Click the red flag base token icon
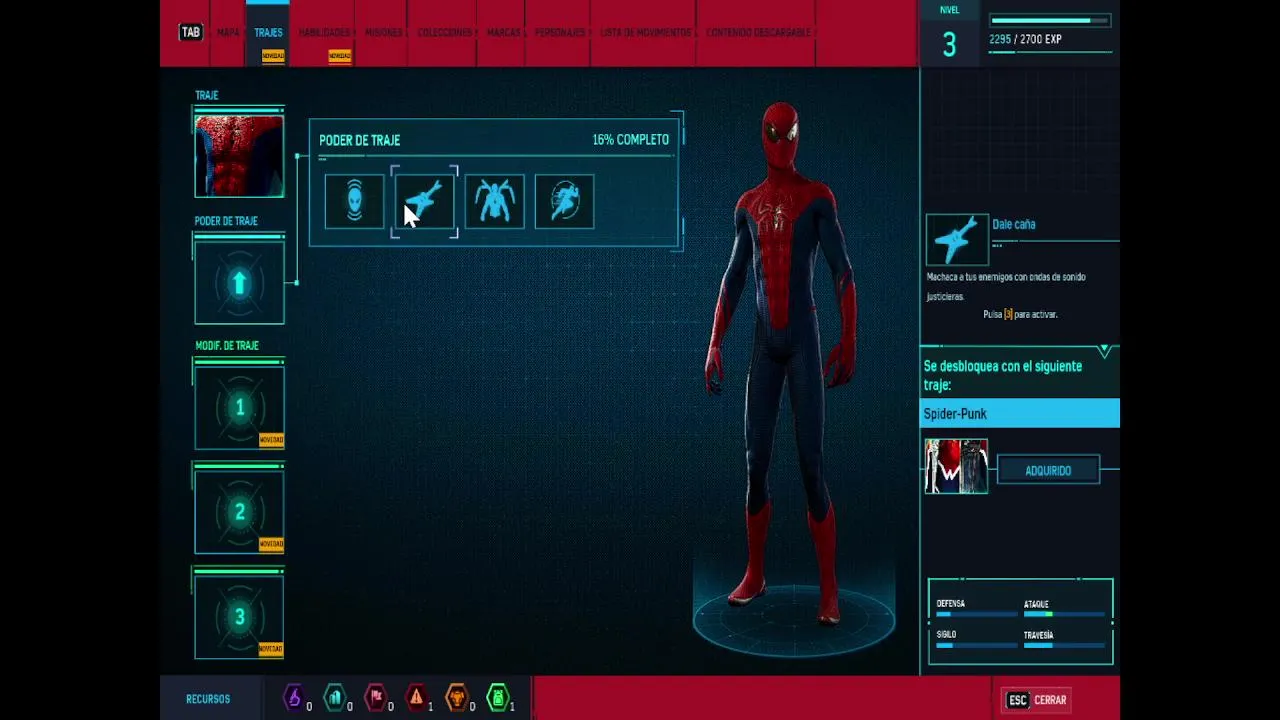 tap(376, 697)
